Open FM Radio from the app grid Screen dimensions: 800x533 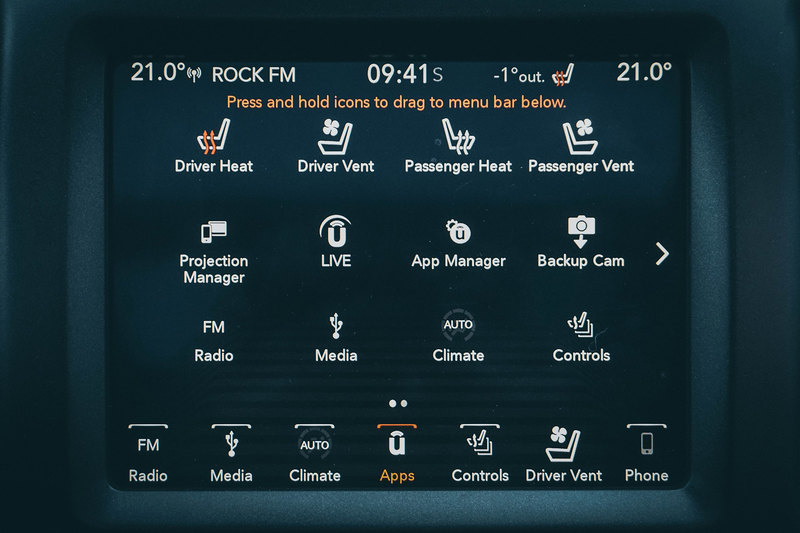coord(213,340)
